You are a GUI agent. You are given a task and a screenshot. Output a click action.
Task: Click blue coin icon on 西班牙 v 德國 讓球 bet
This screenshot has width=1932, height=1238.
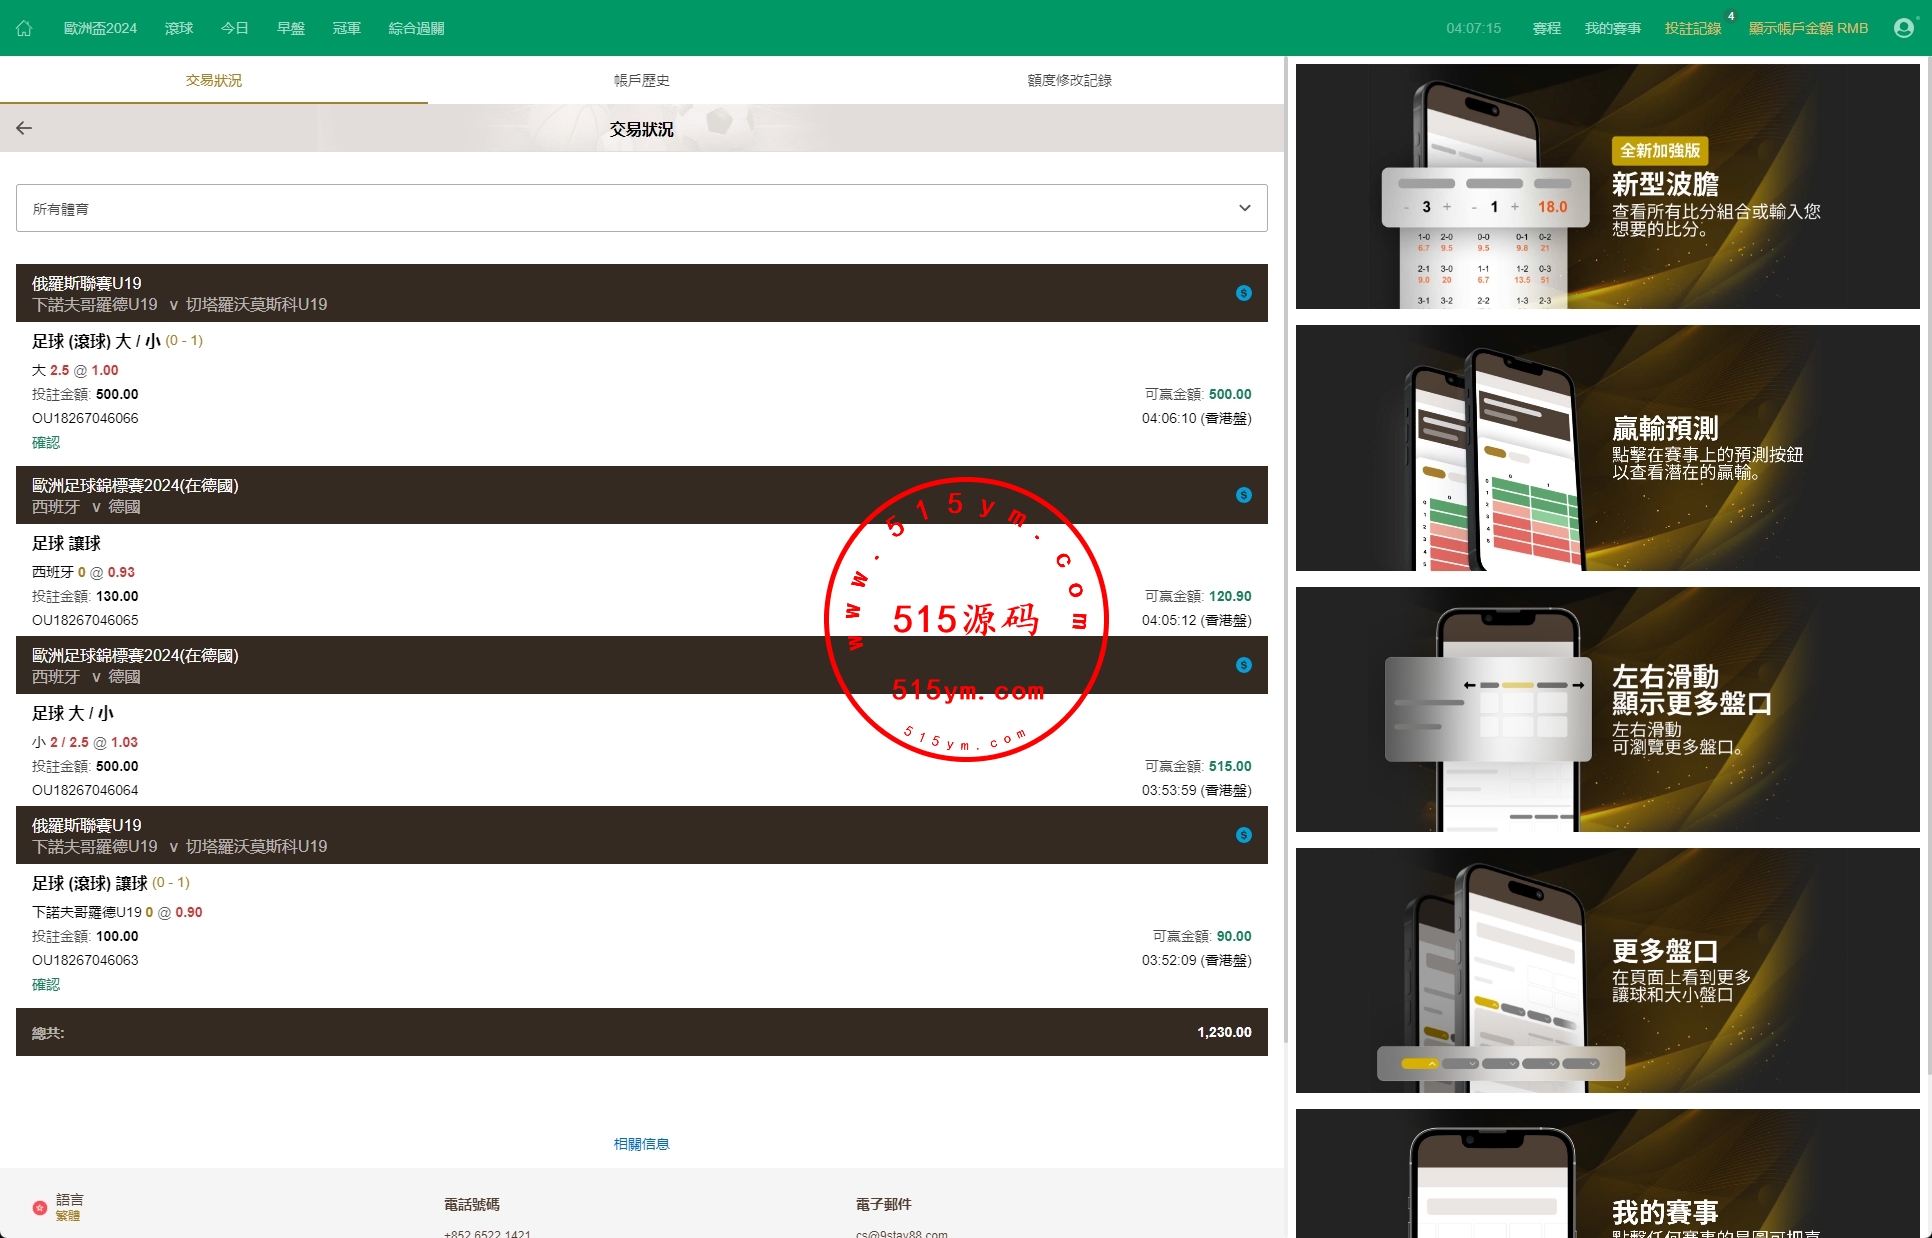[x=1243, y=495]
